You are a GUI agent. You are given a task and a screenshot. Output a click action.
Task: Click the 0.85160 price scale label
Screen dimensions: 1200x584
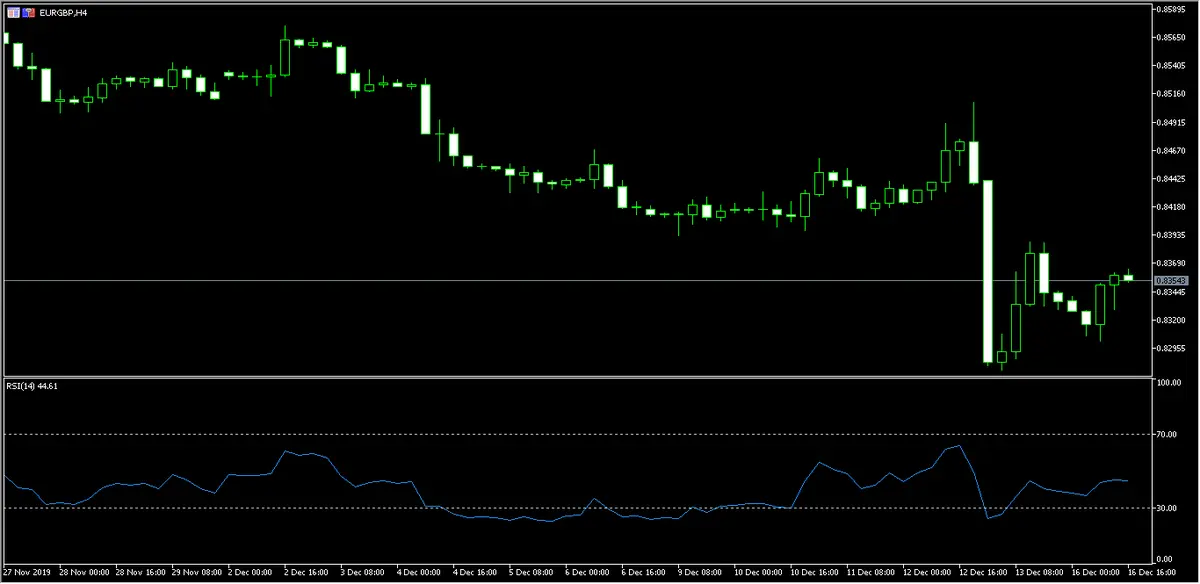tap(1172, 94)
